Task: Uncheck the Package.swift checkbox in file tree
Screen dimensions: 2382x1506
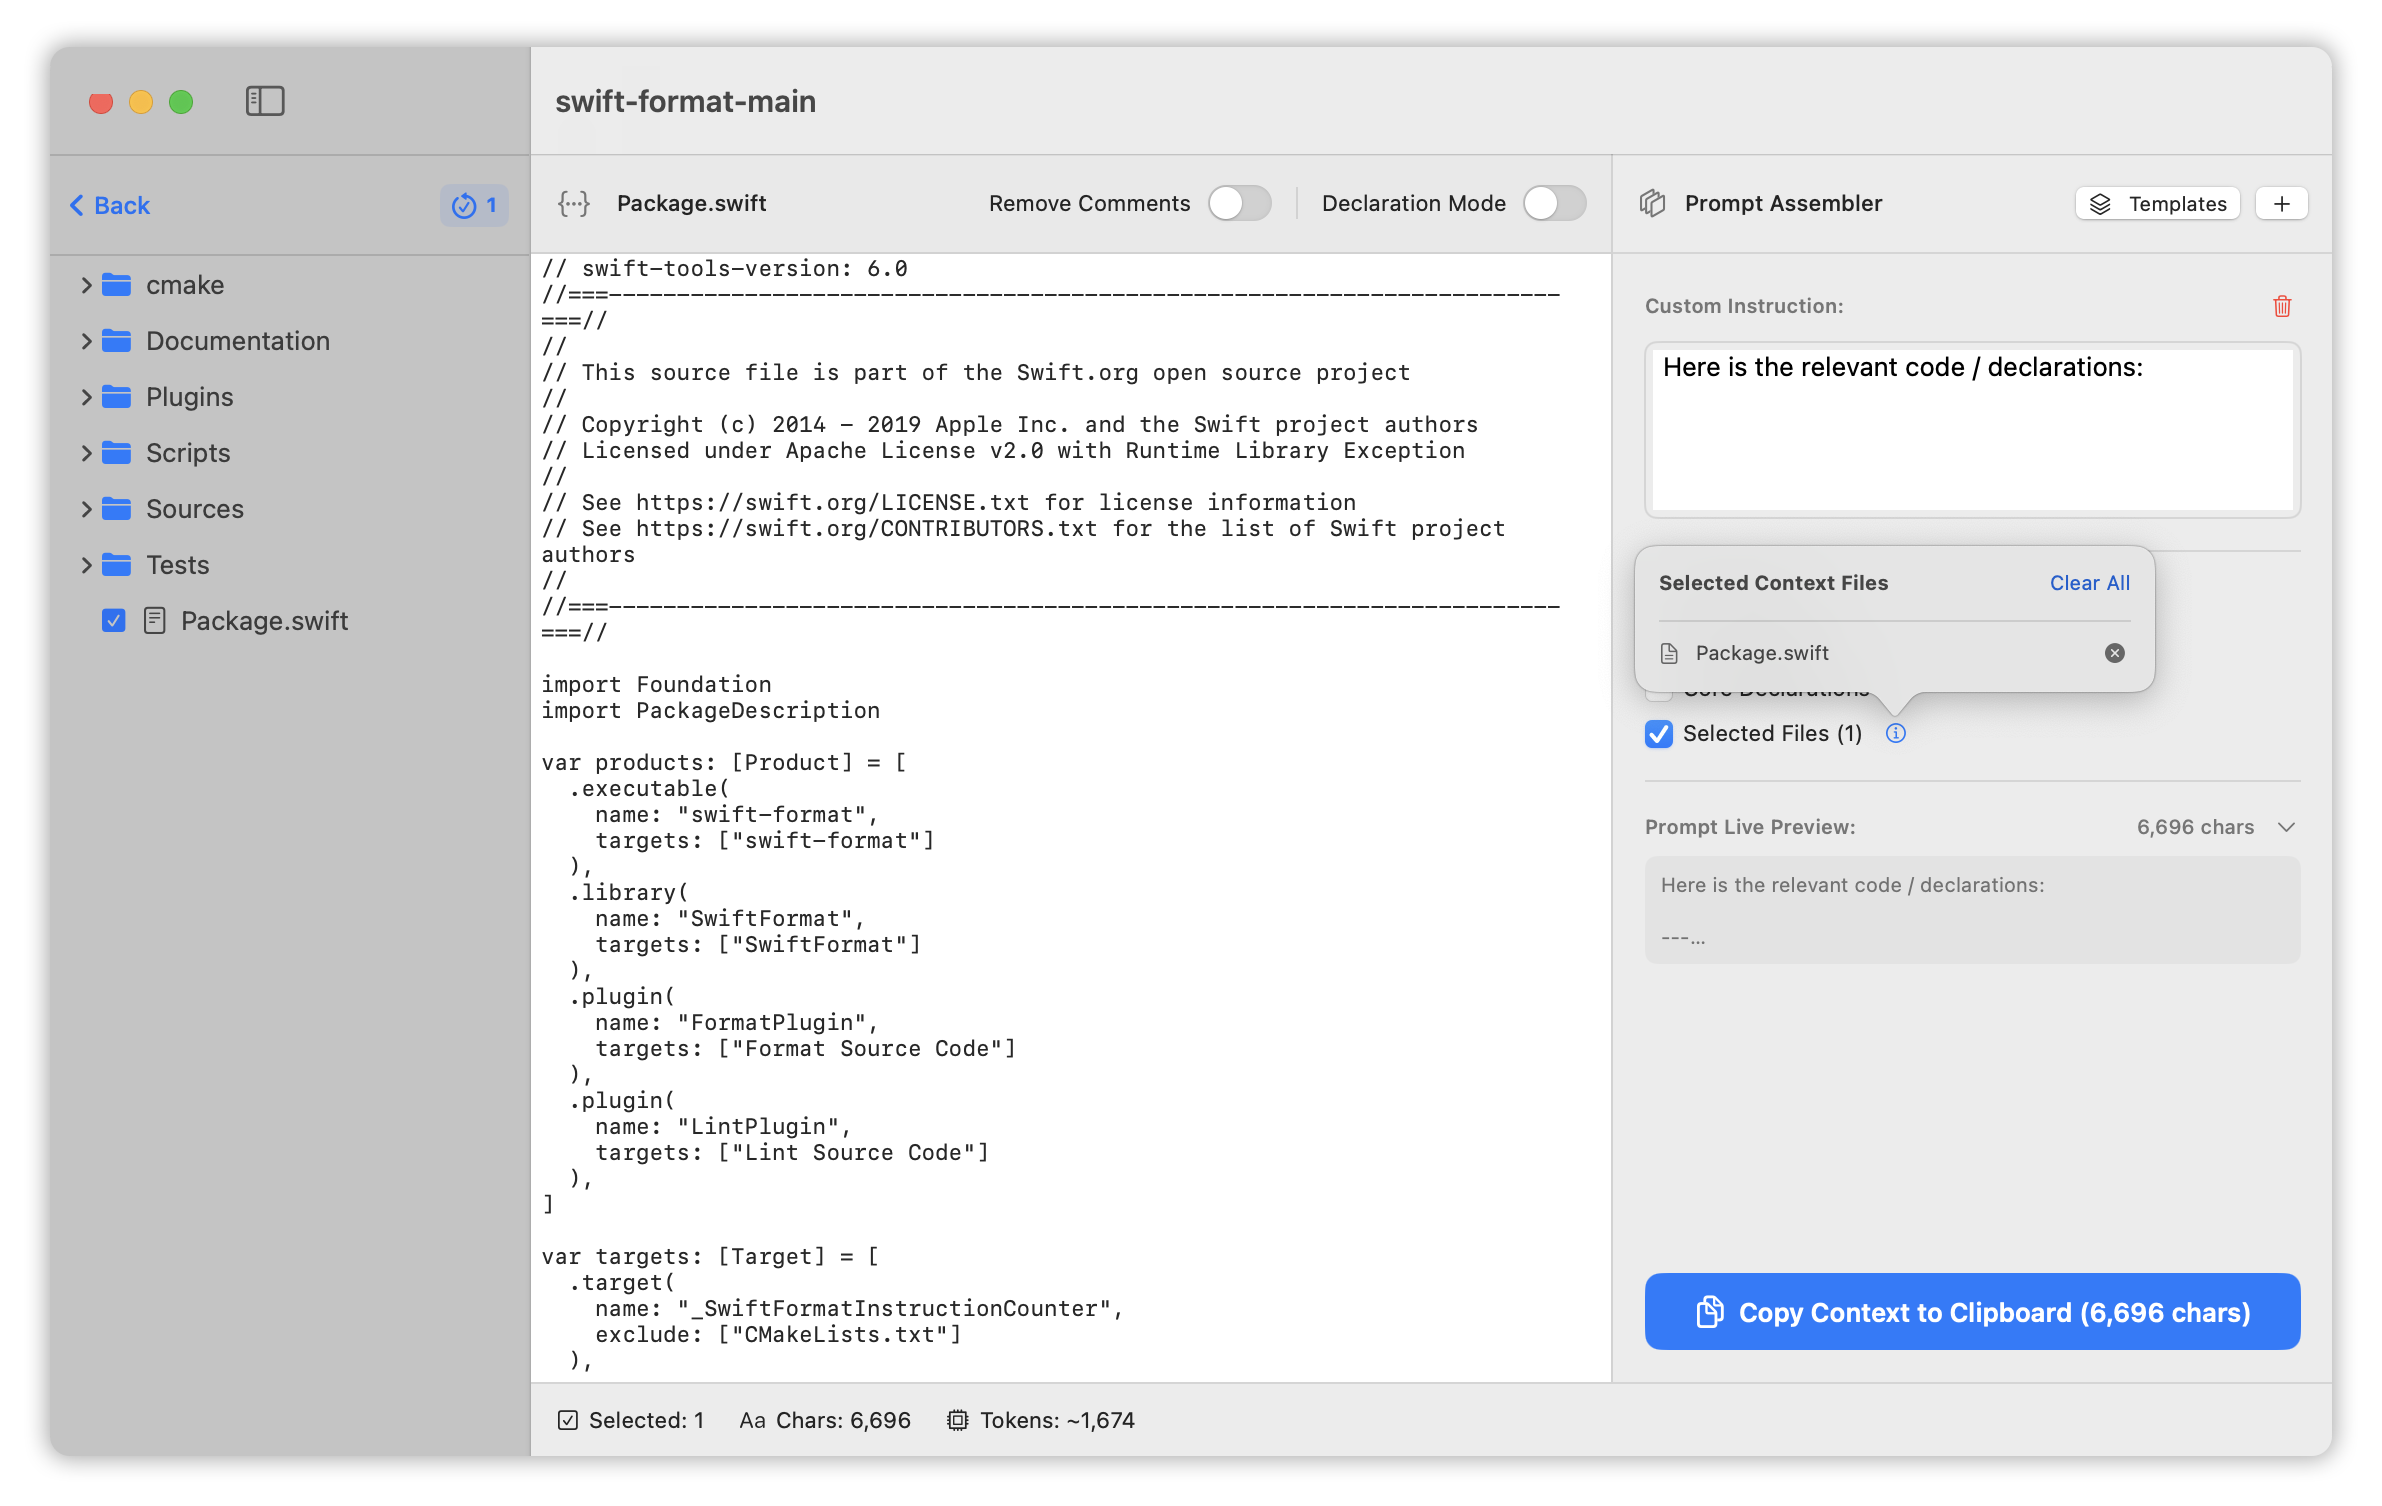Action: pos(114,621)
